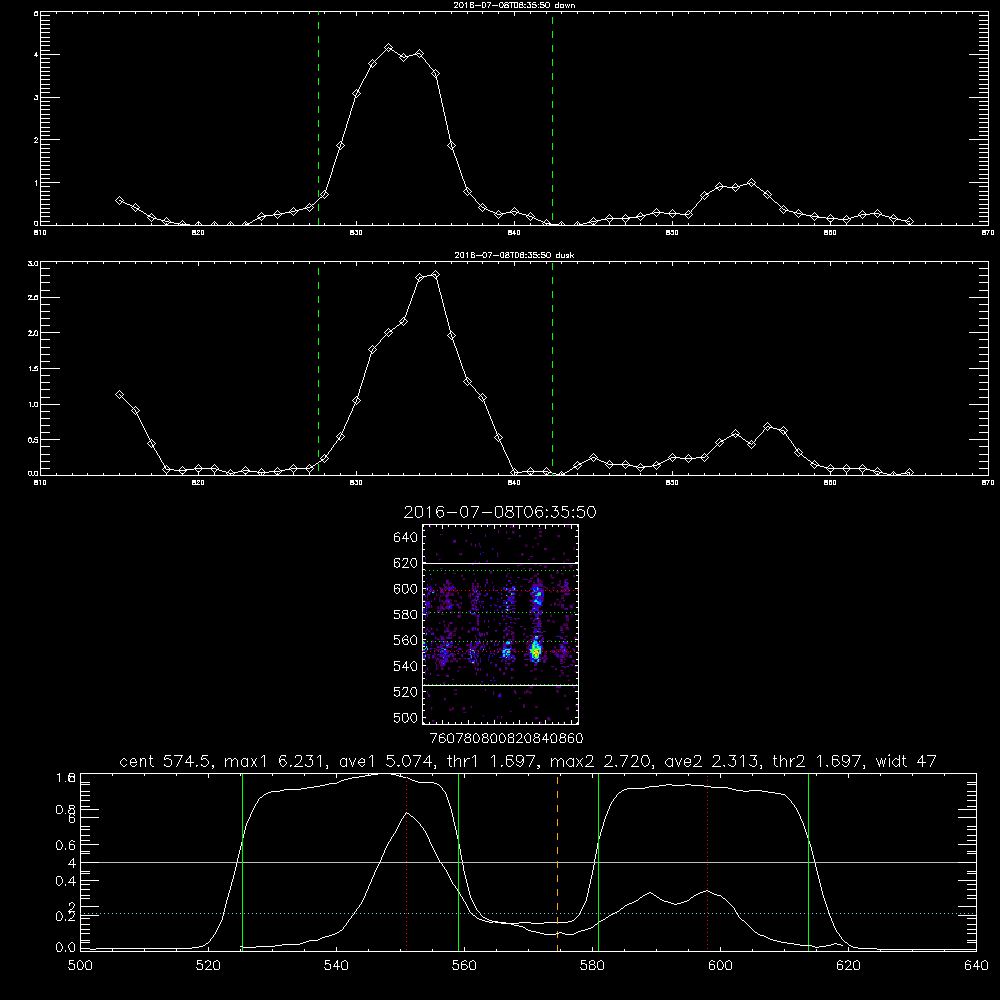Click the first green dashed line in the dusk plot
The width and height of the screenshot is (1000, 1000).
coord(318,369)
